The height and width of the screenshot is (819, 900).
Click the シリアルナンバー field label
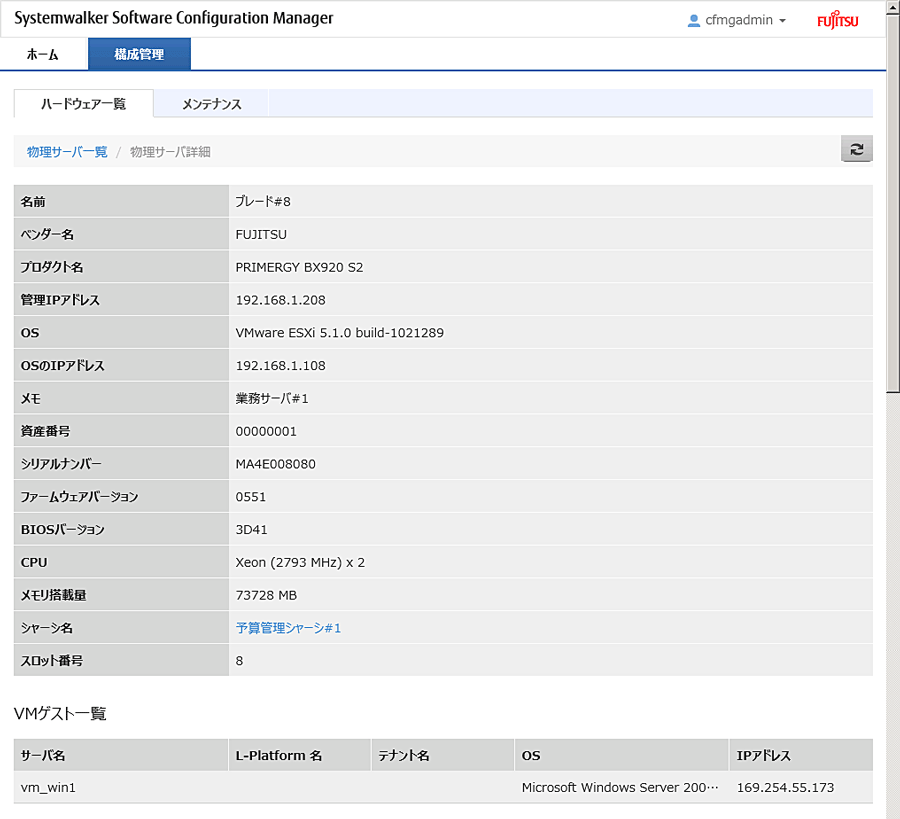[61, 464]
